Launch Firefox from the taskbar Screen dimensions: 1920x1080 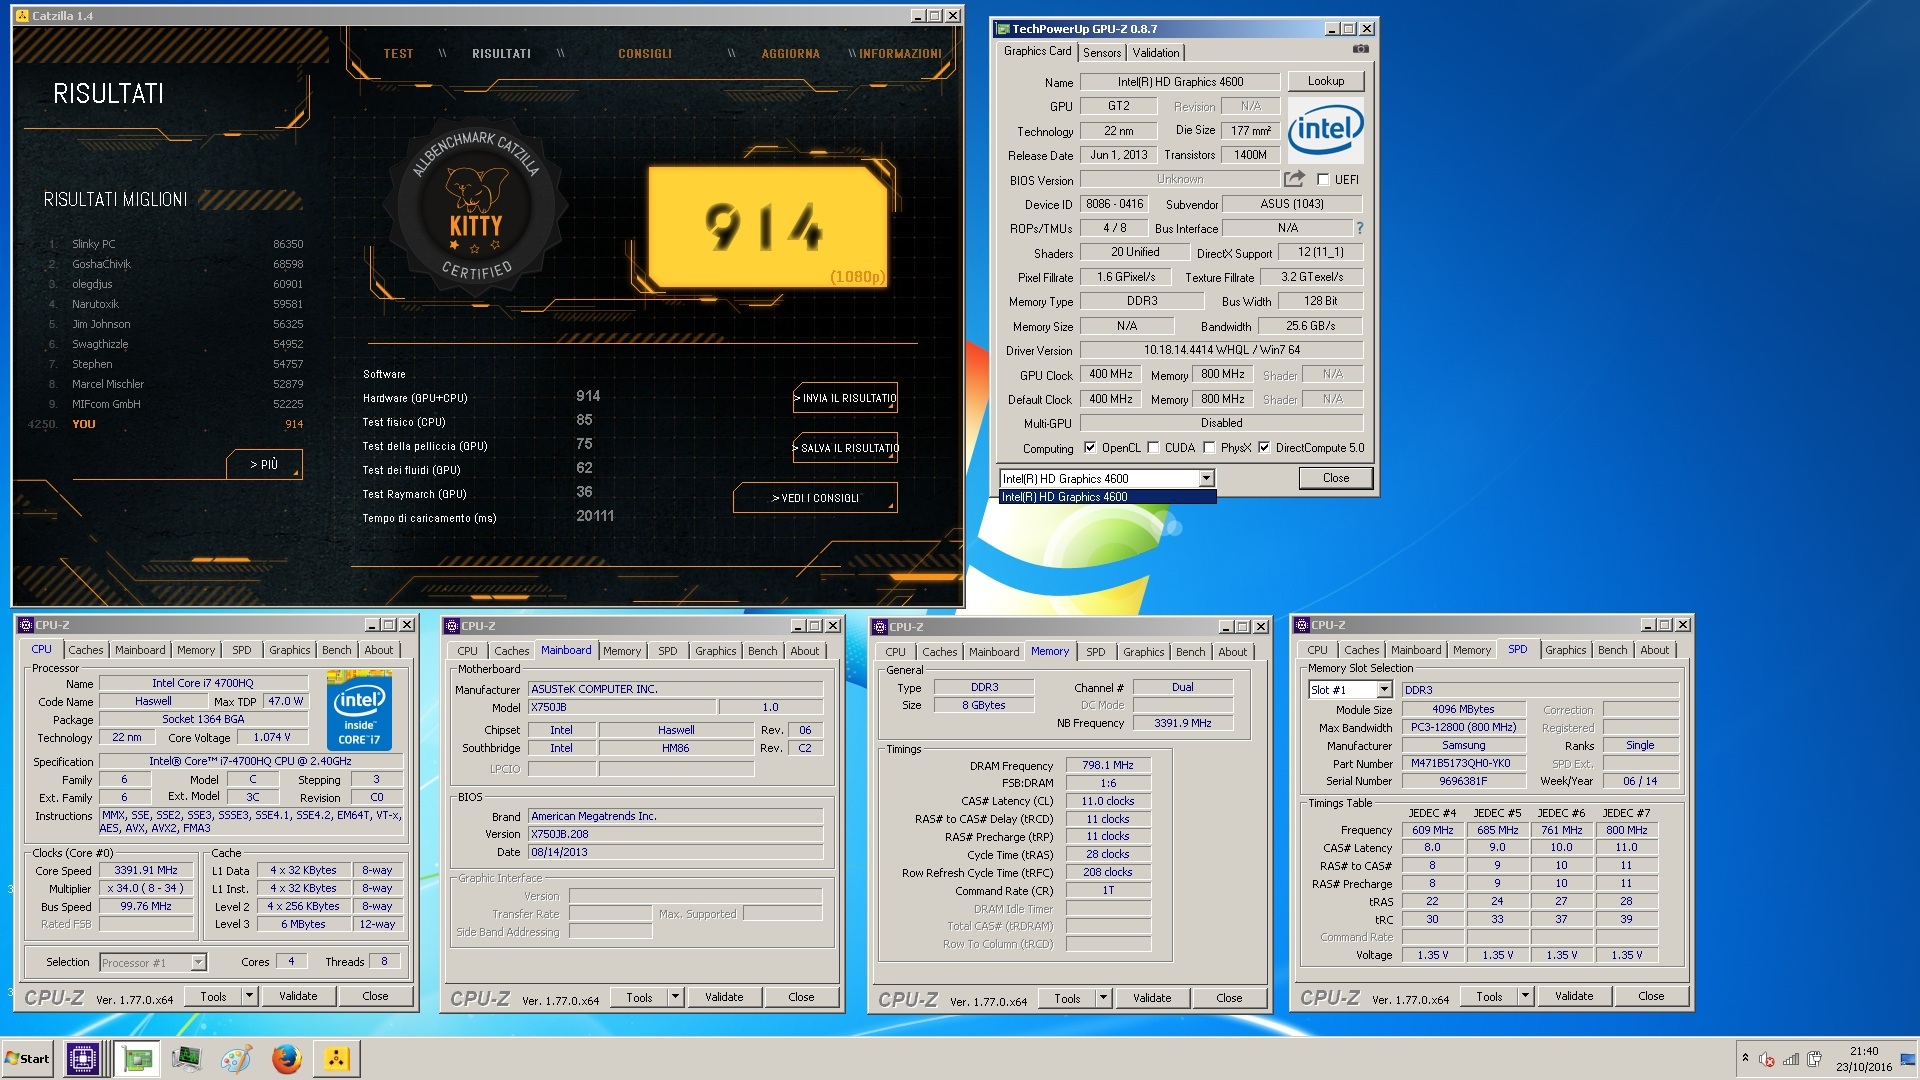[286, 1058]
